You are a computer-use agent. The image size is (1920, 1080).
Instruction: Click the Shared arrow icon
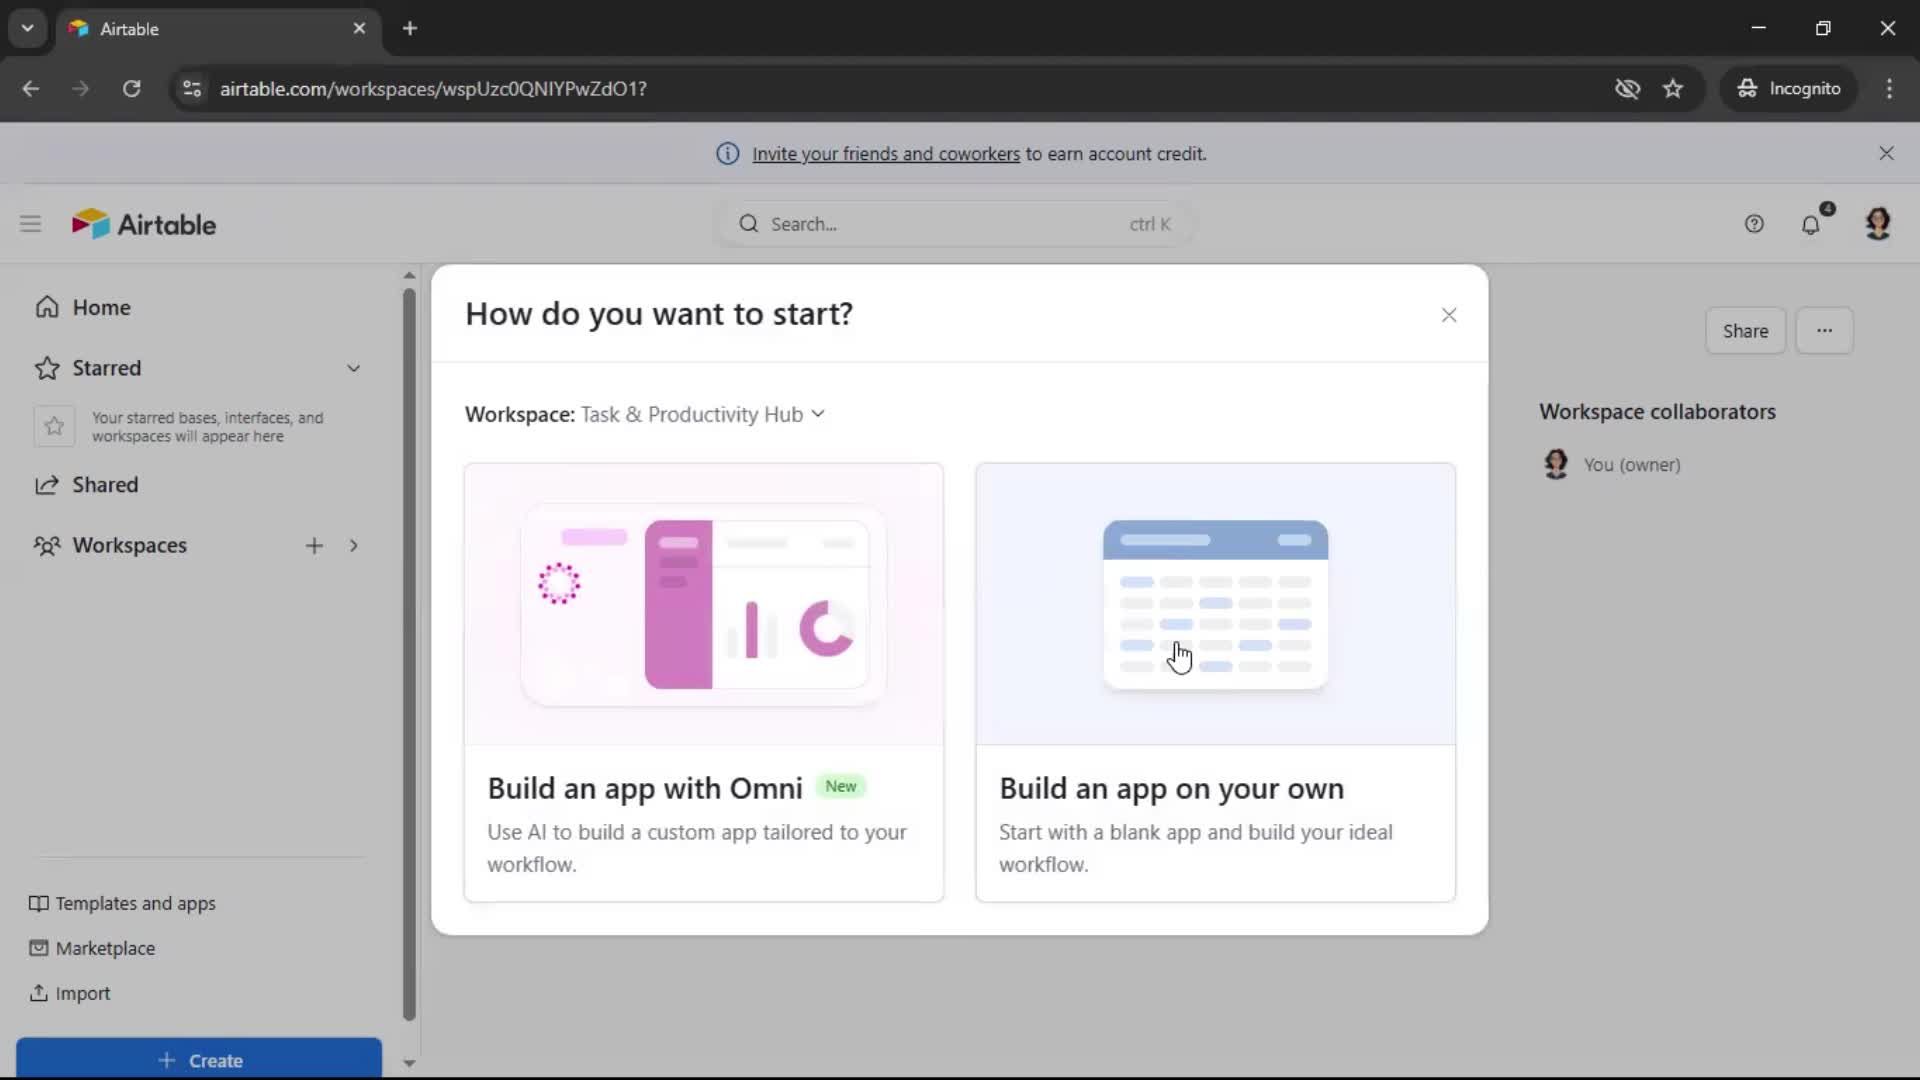[x=47, y=485]
